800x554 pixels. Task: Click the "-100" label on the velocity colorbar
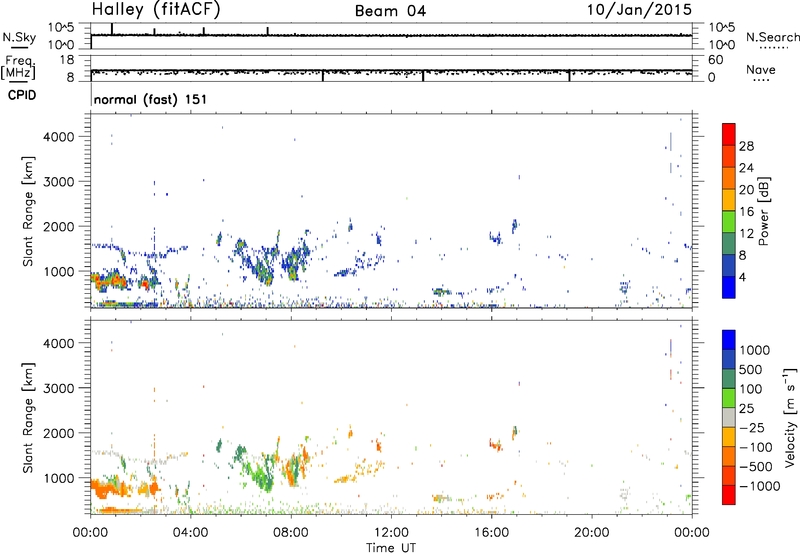coord(755,447)
